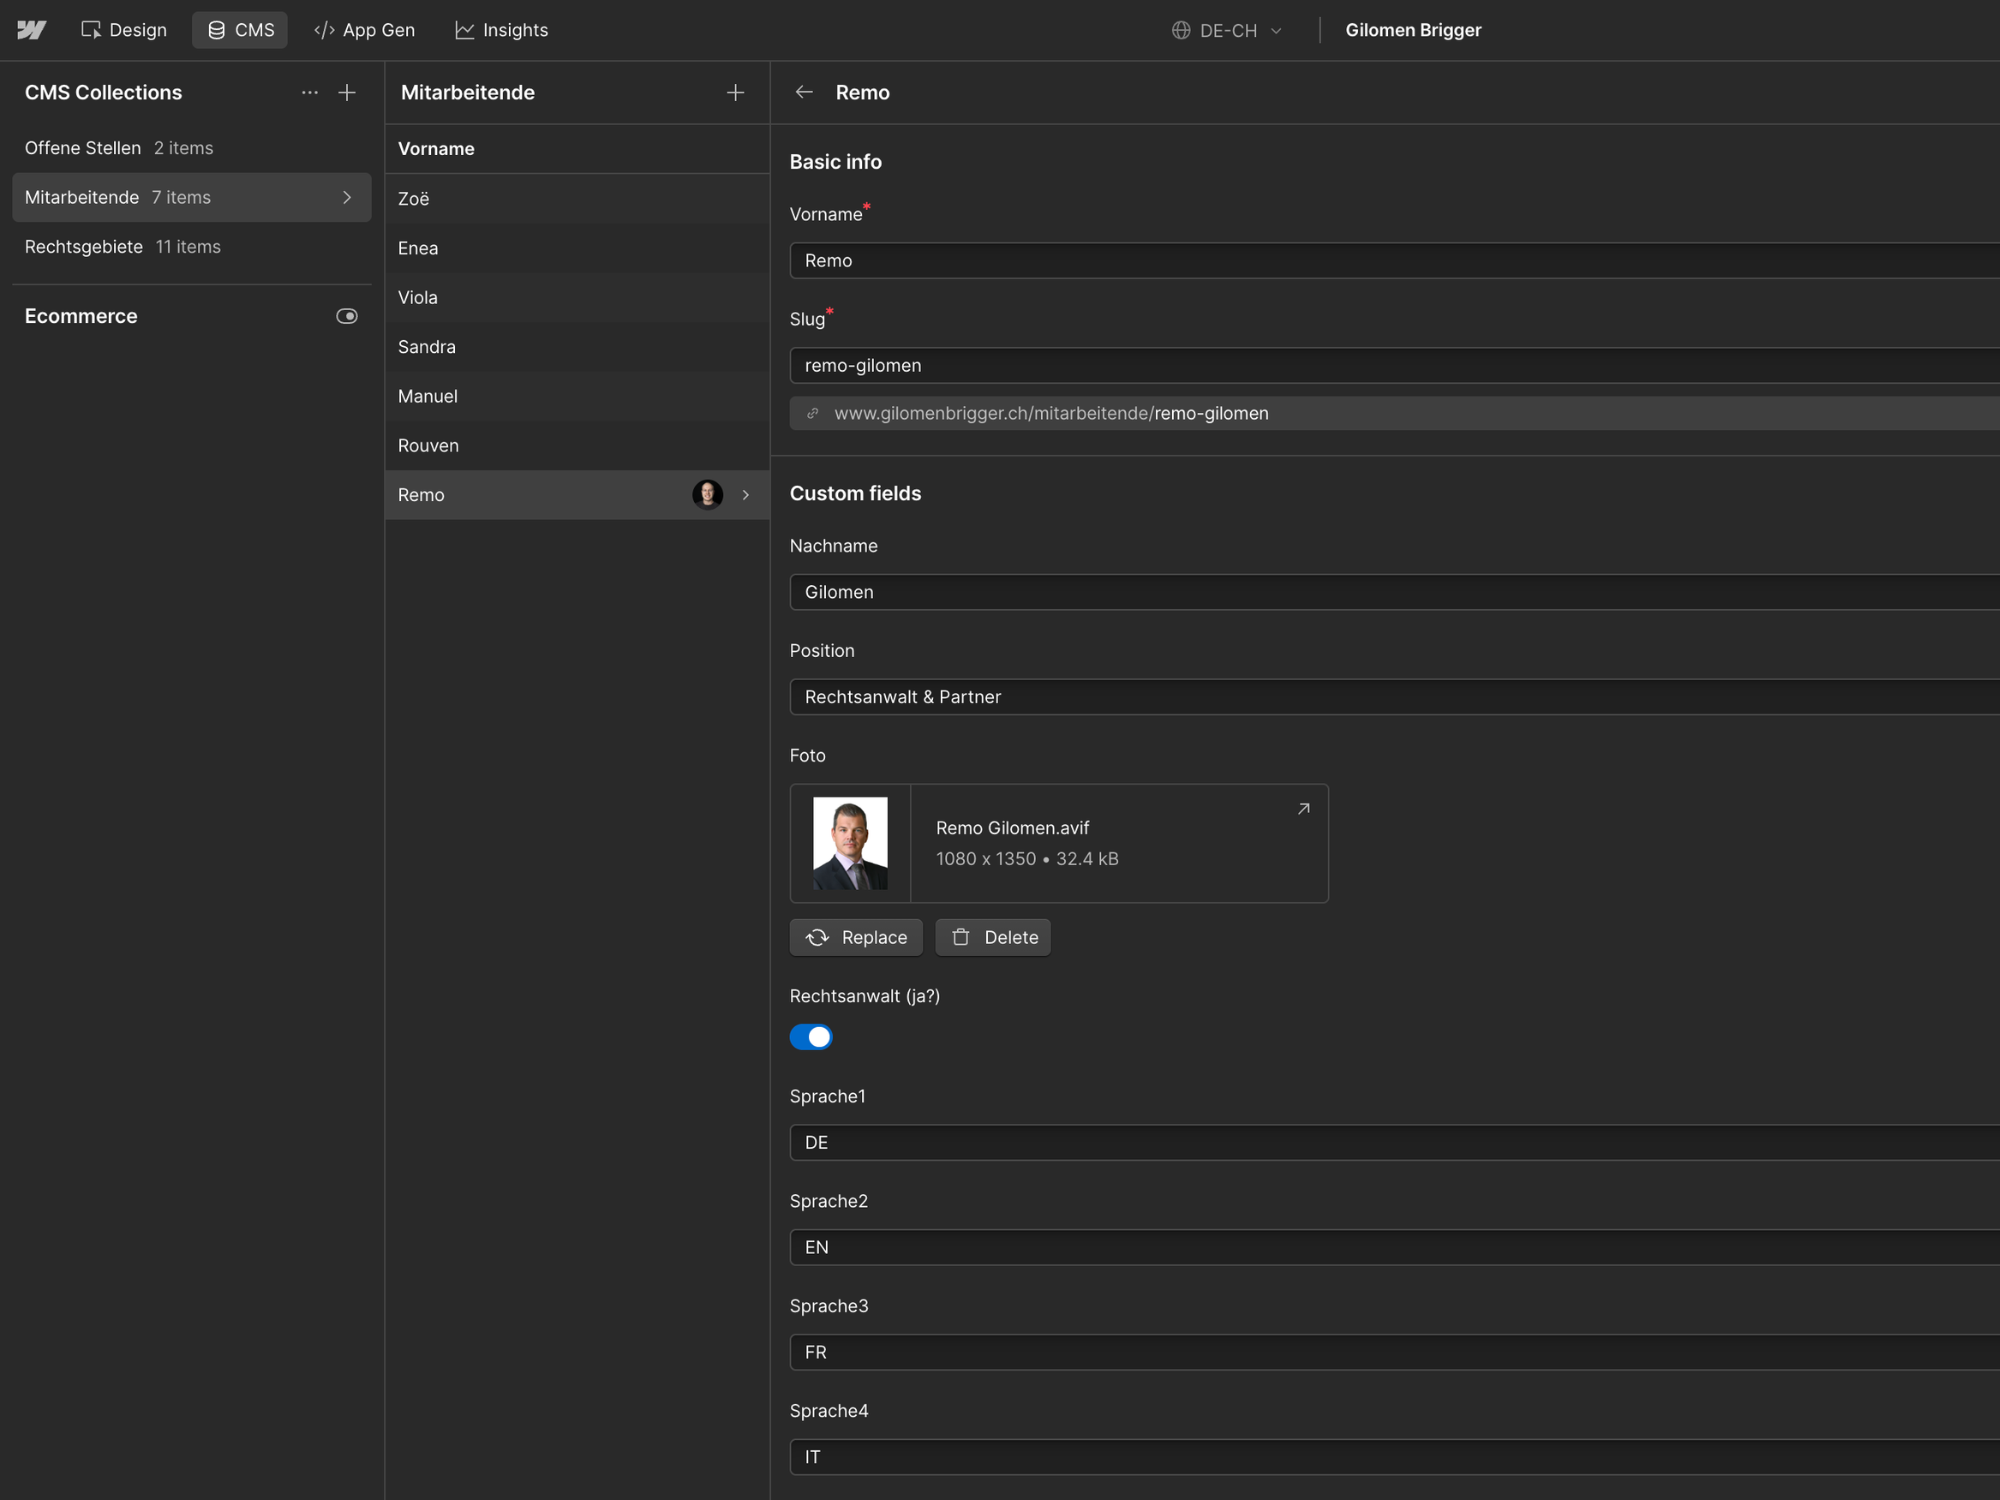Delete the Foto image
The width and height of the screenshot is (2000, 1500).
coord(993,937)
